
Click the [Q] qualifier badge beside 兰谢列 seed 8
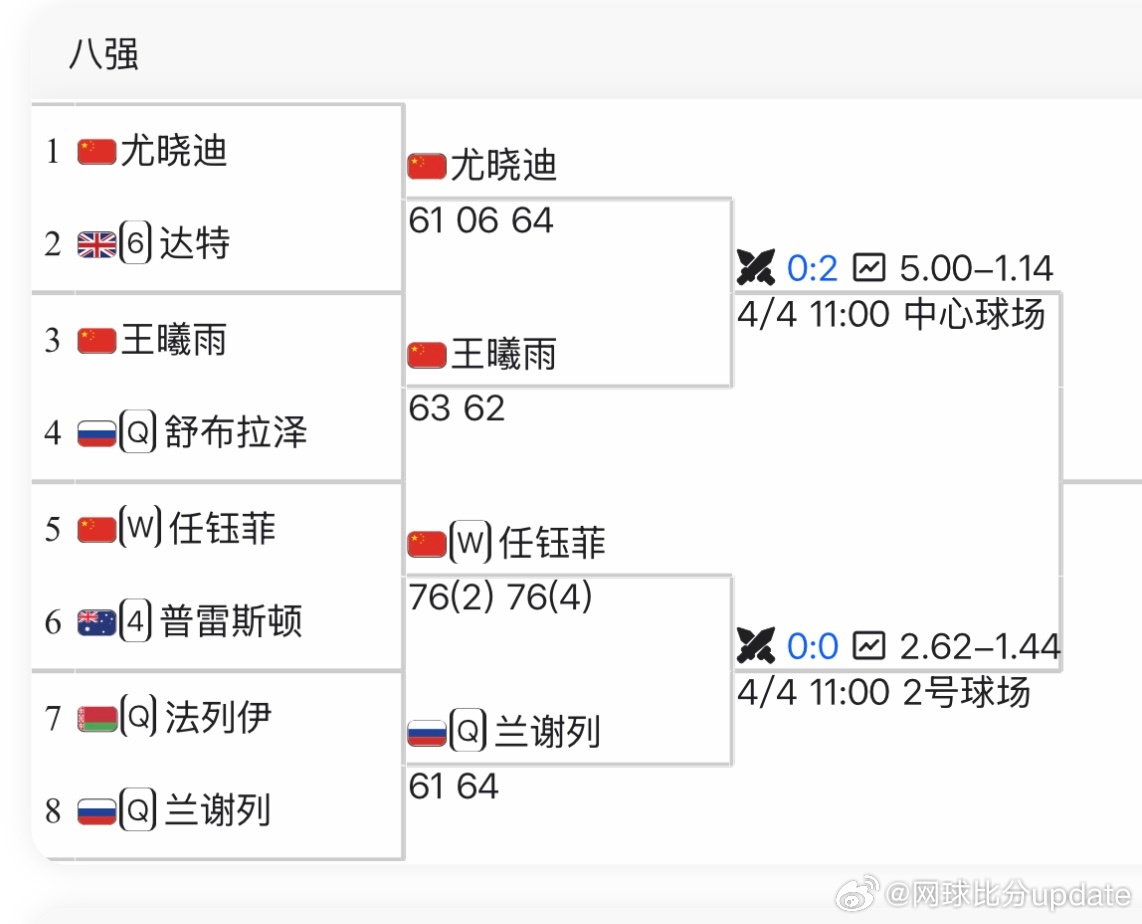(135, 811)
